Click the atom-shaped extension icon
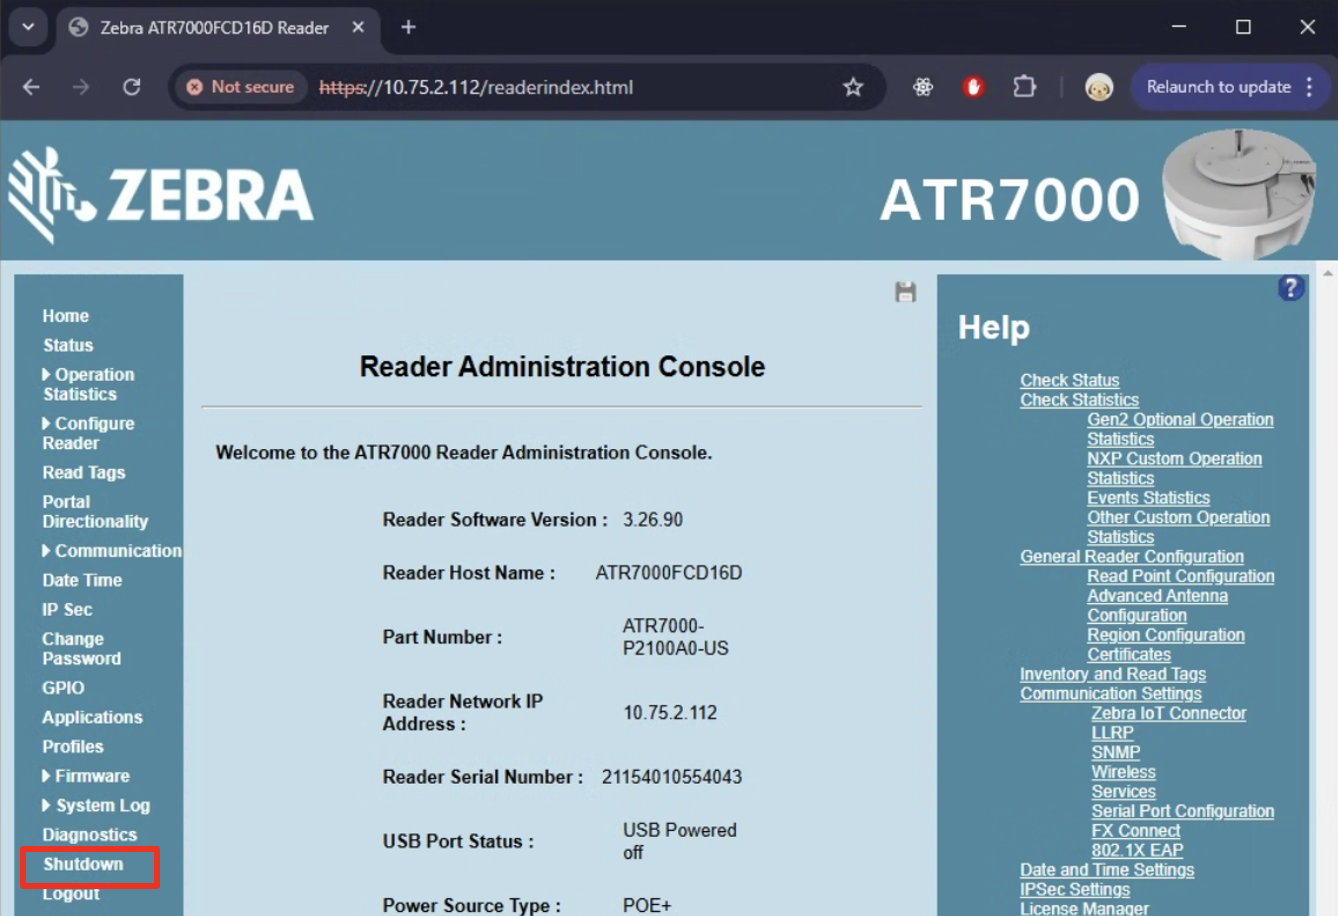Viewport: 1338px width, 916px height. pyautogui.click(x=923, y=87)
